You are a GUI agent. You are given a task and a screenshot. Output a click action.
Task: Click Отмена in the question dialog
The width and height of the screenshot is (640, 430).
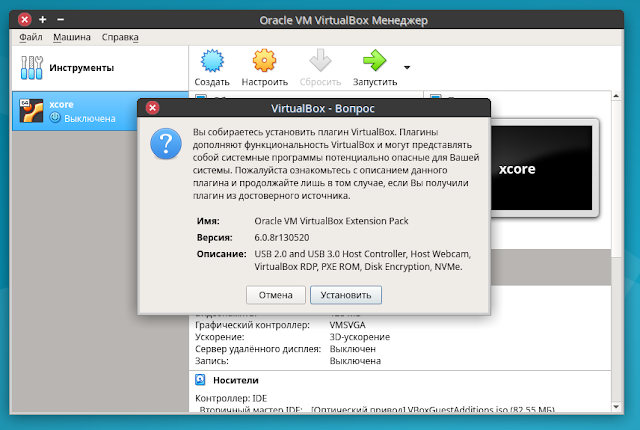[276, 295]
